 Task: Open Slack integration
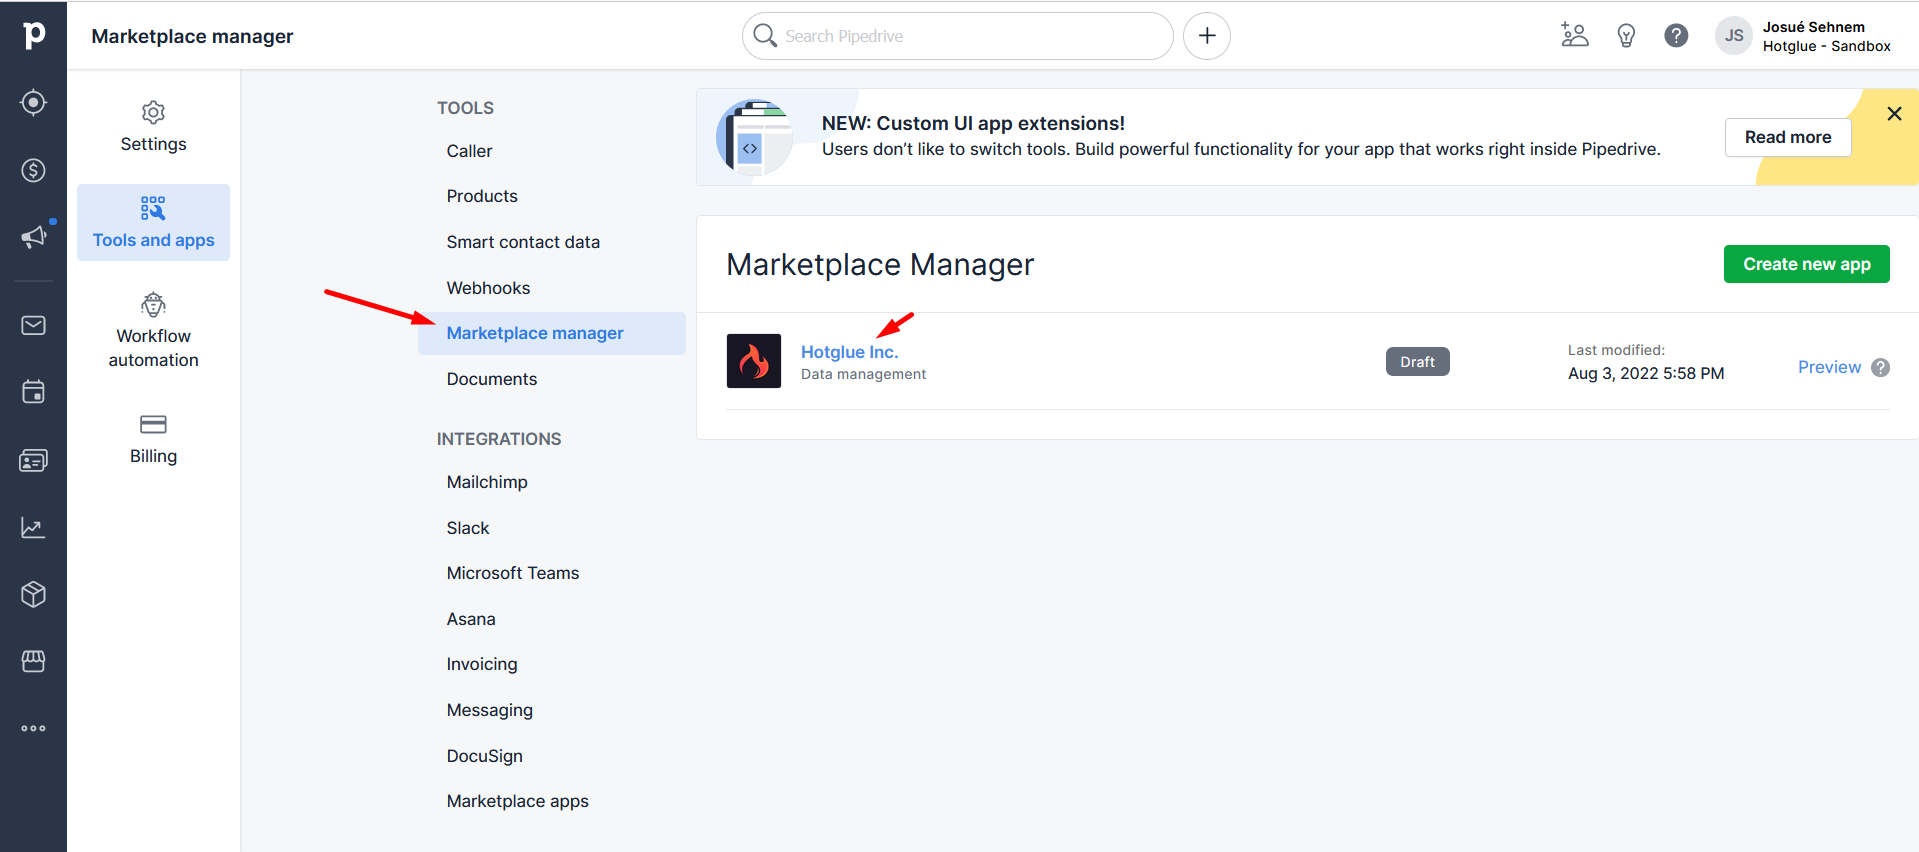[468, 528]
